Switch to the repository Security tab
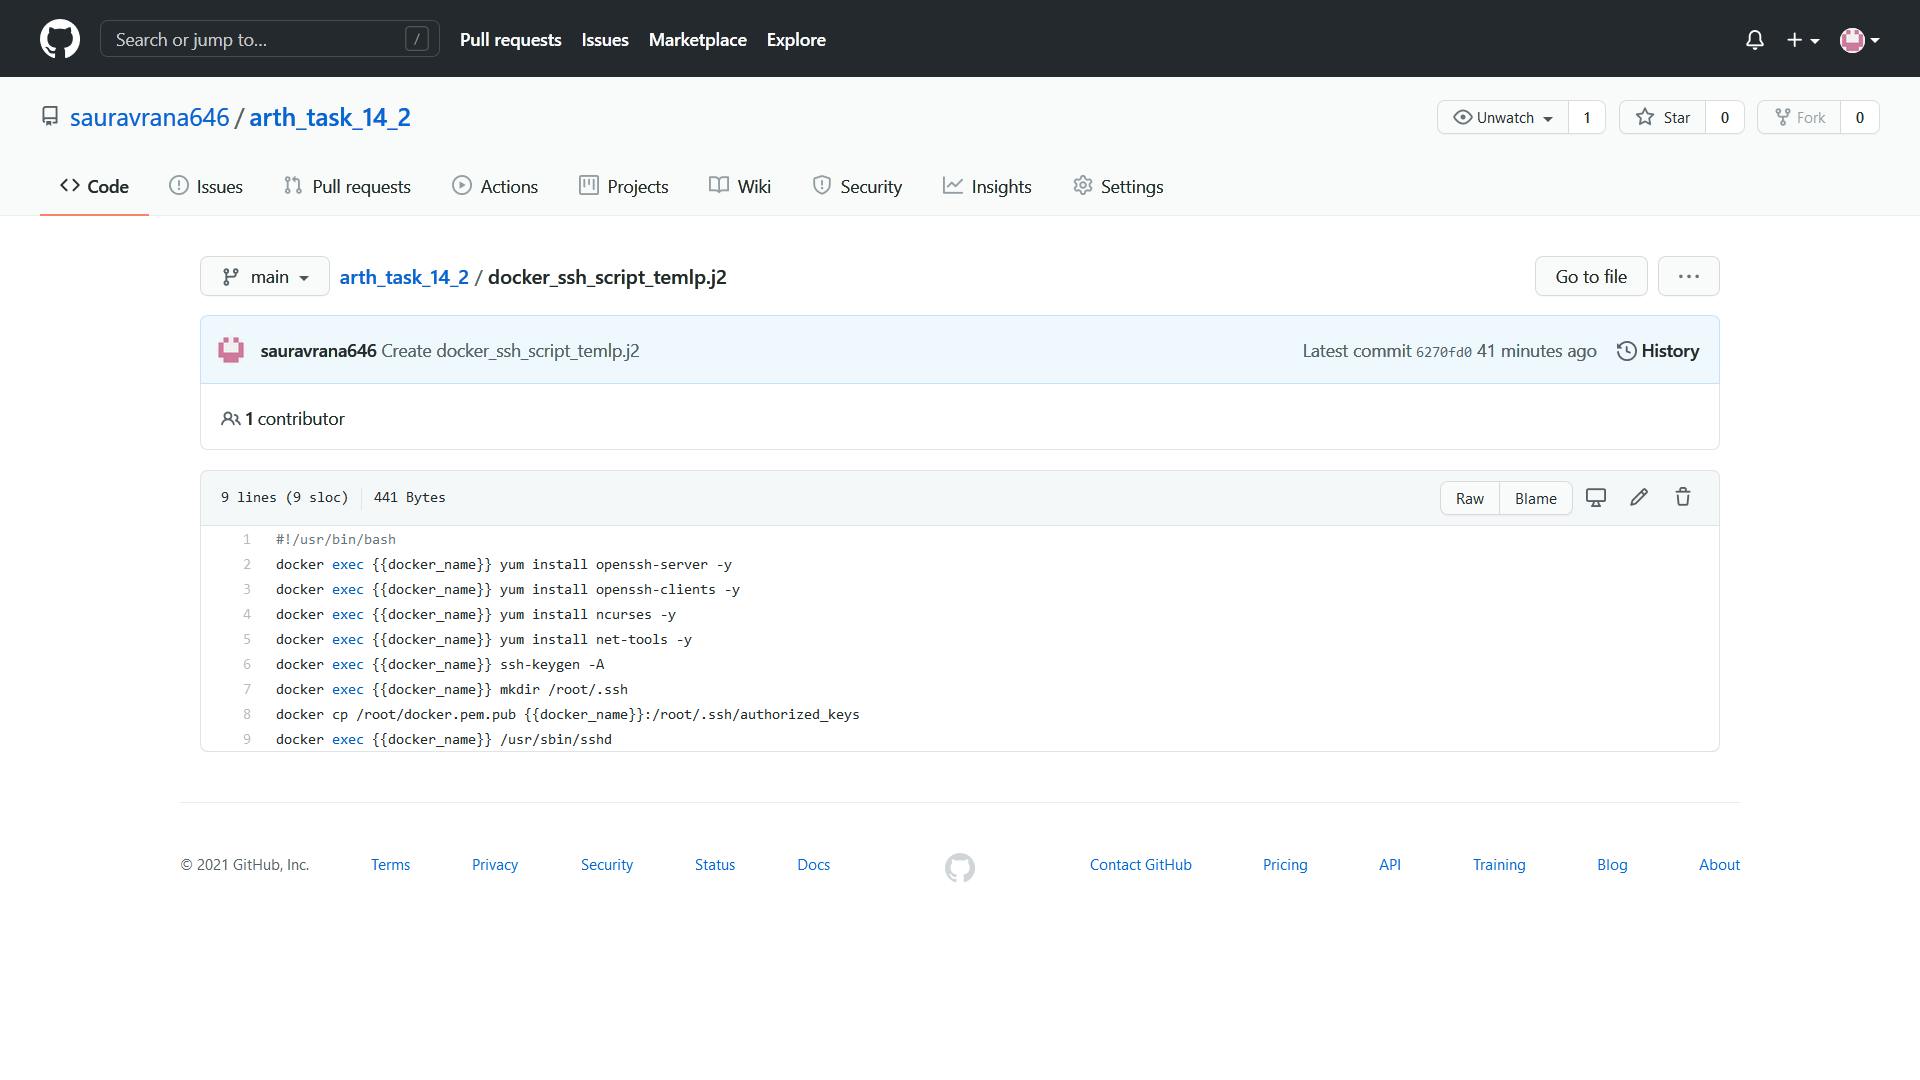The width and height of the screenshot is (1920, 1080). click(x=857, y=186)
